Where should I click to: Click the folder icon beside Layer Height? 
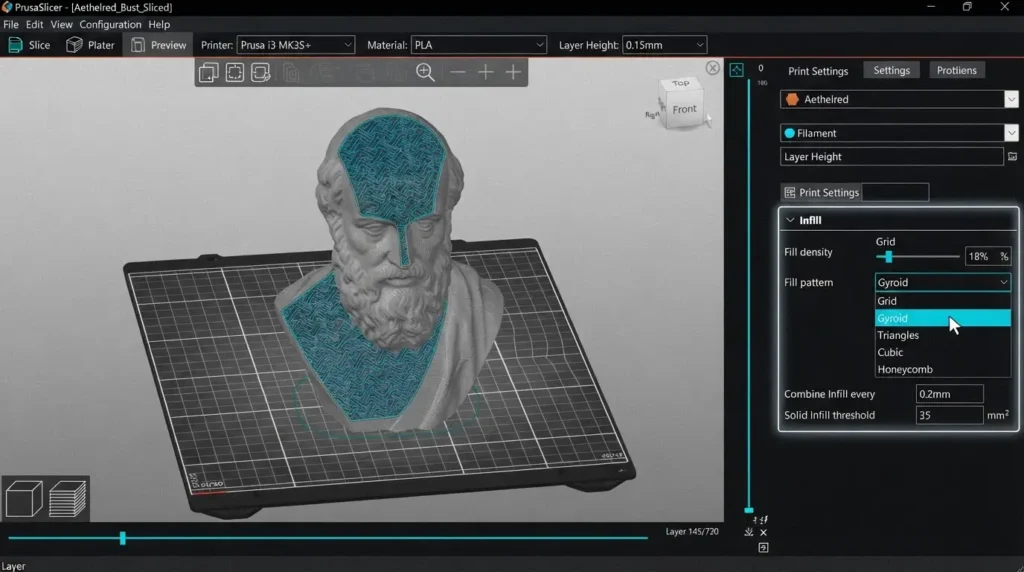click(1012, 157)
